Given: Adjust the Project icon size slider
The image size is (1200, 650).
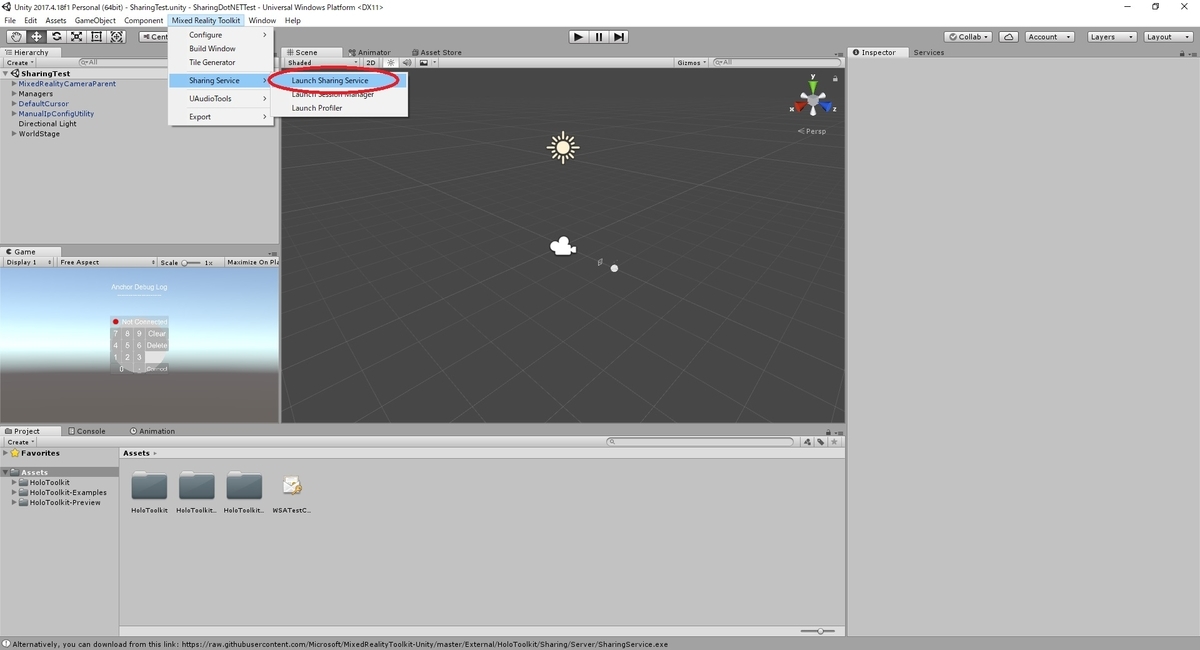Looking at the screenshot, I should [820, 631].
